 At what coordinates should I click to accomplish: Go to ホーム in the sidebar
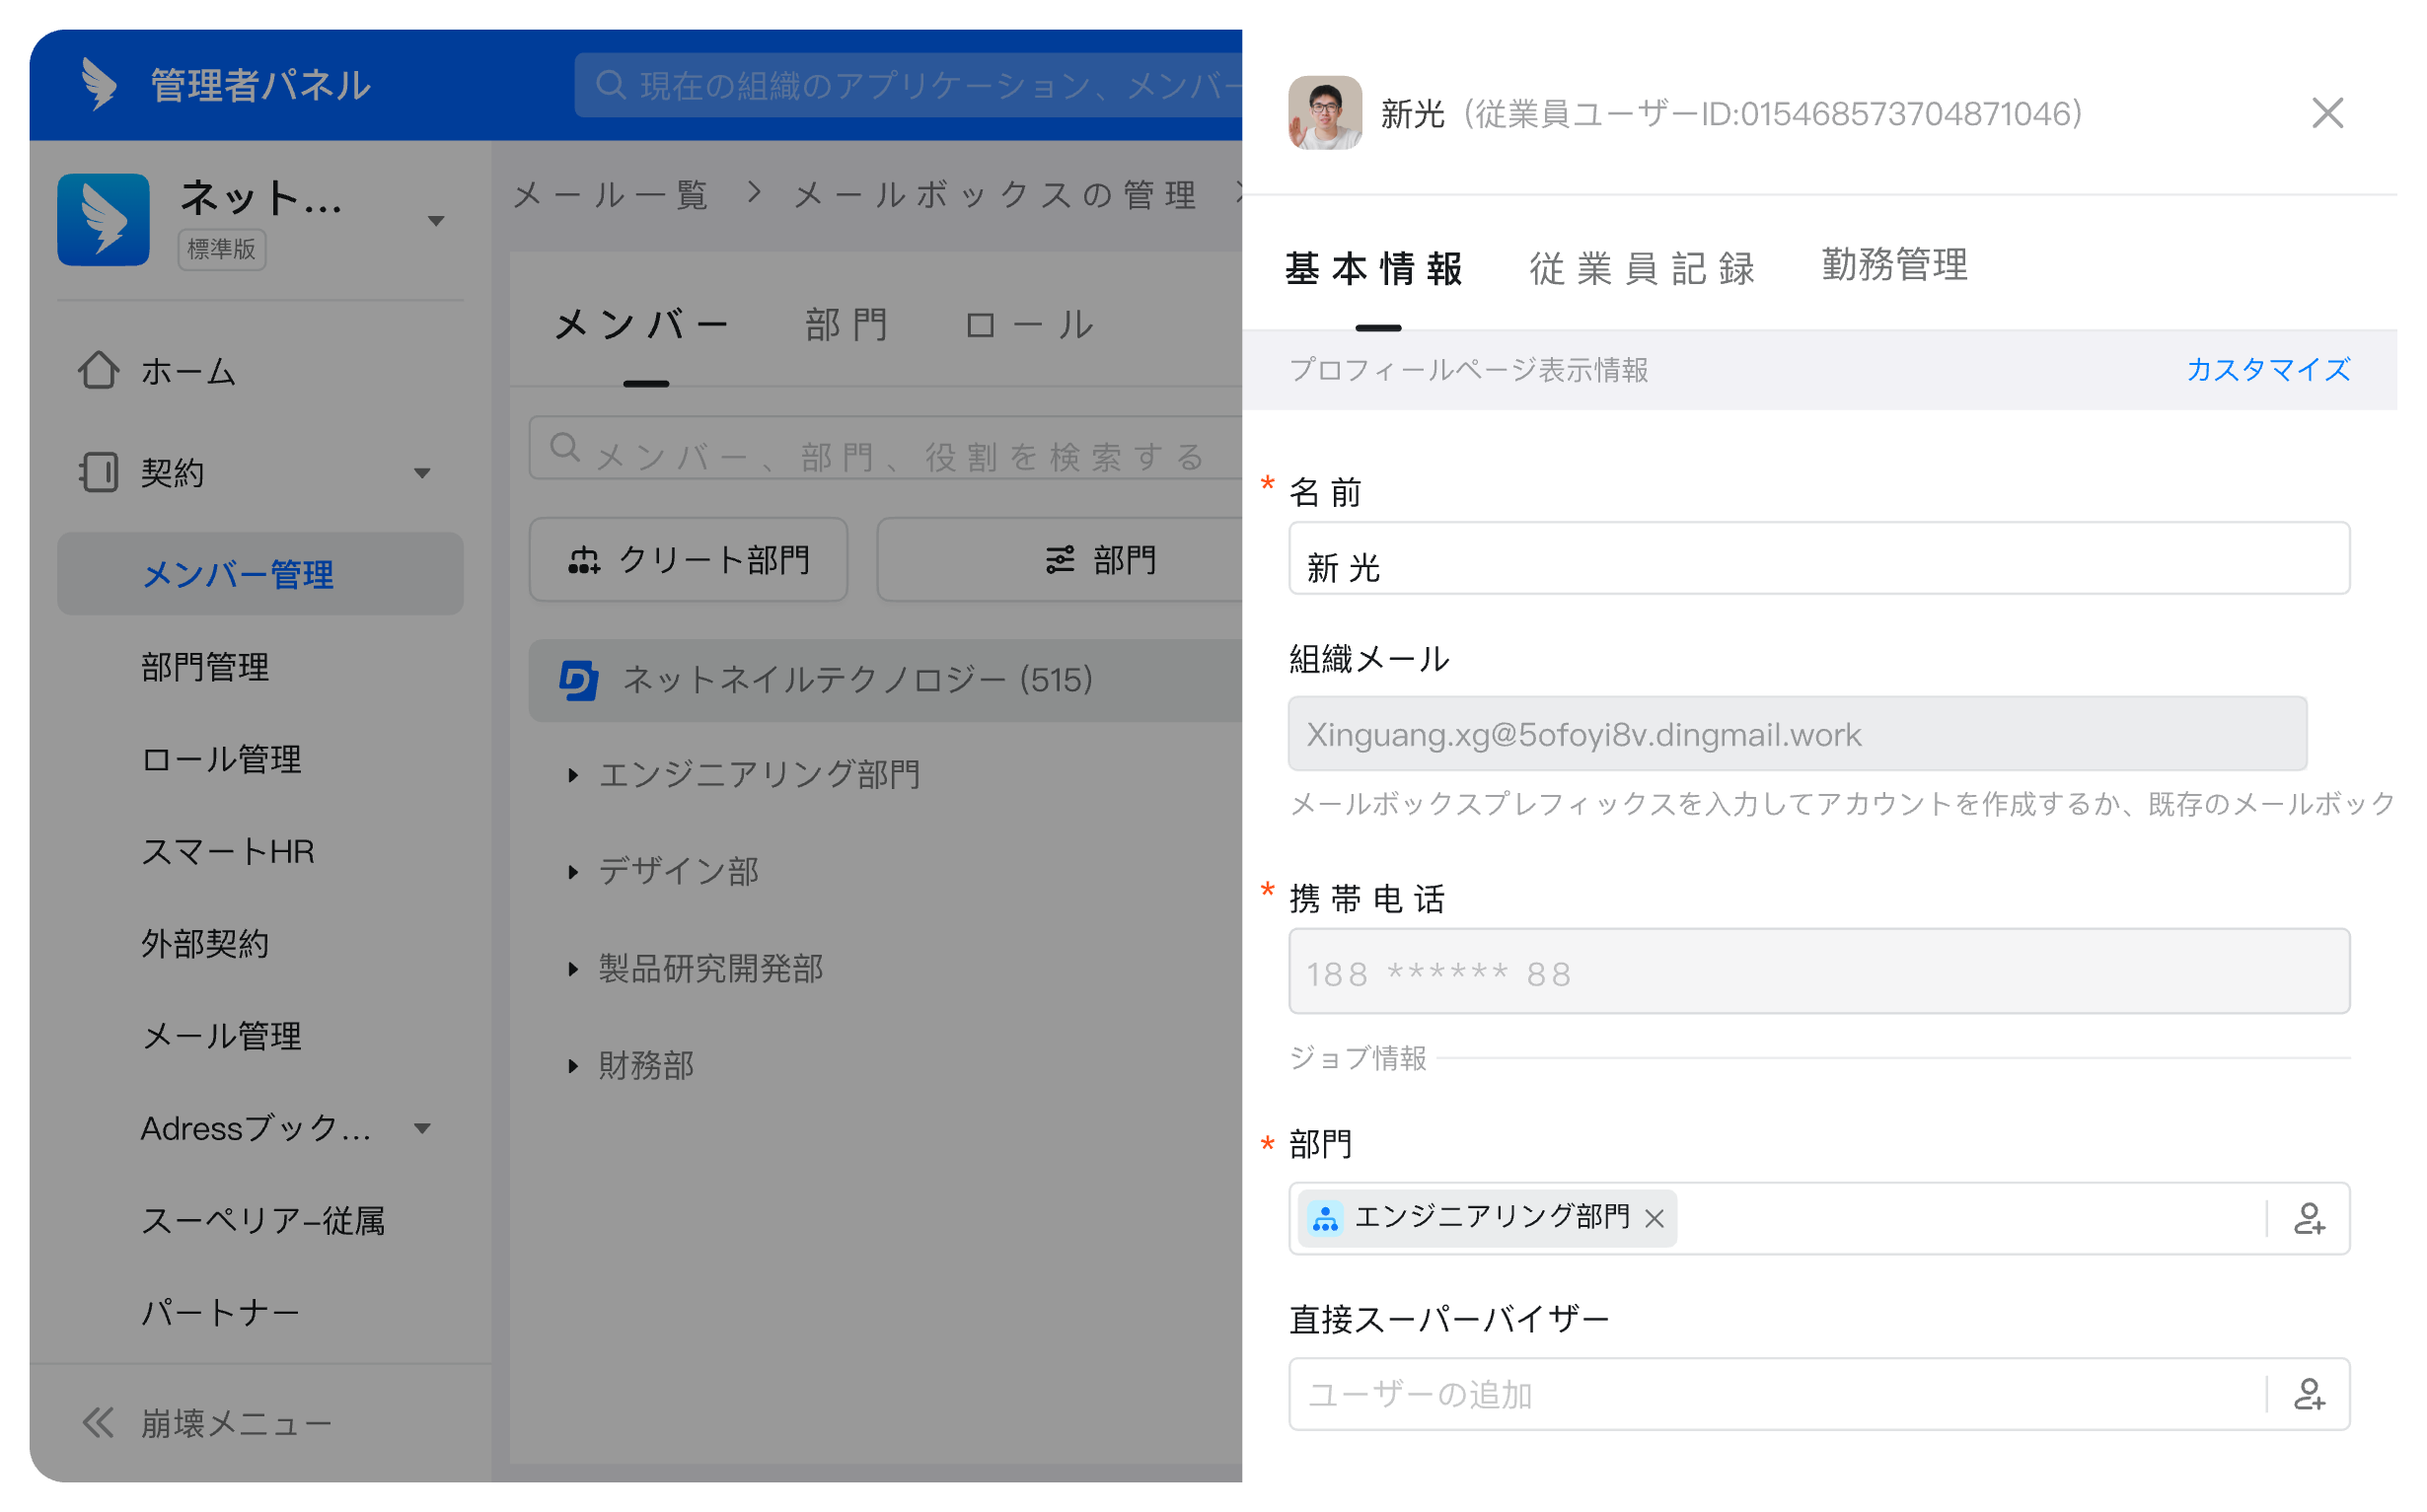pos(189,372)
